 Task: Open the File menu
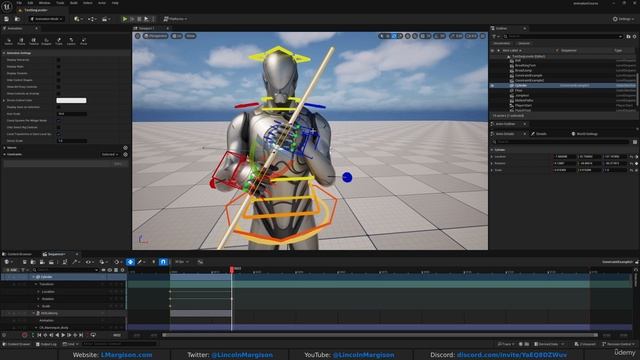pos(19,3)
